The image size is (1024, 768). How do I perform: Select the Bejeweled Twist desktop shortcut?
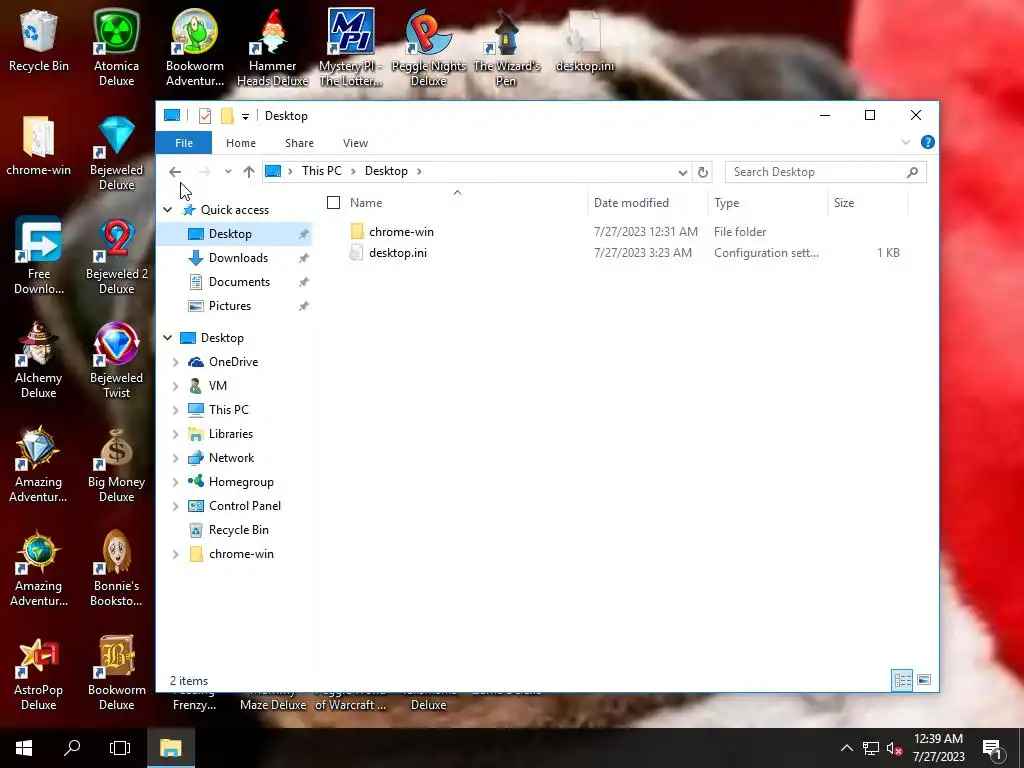click(116, 360)
